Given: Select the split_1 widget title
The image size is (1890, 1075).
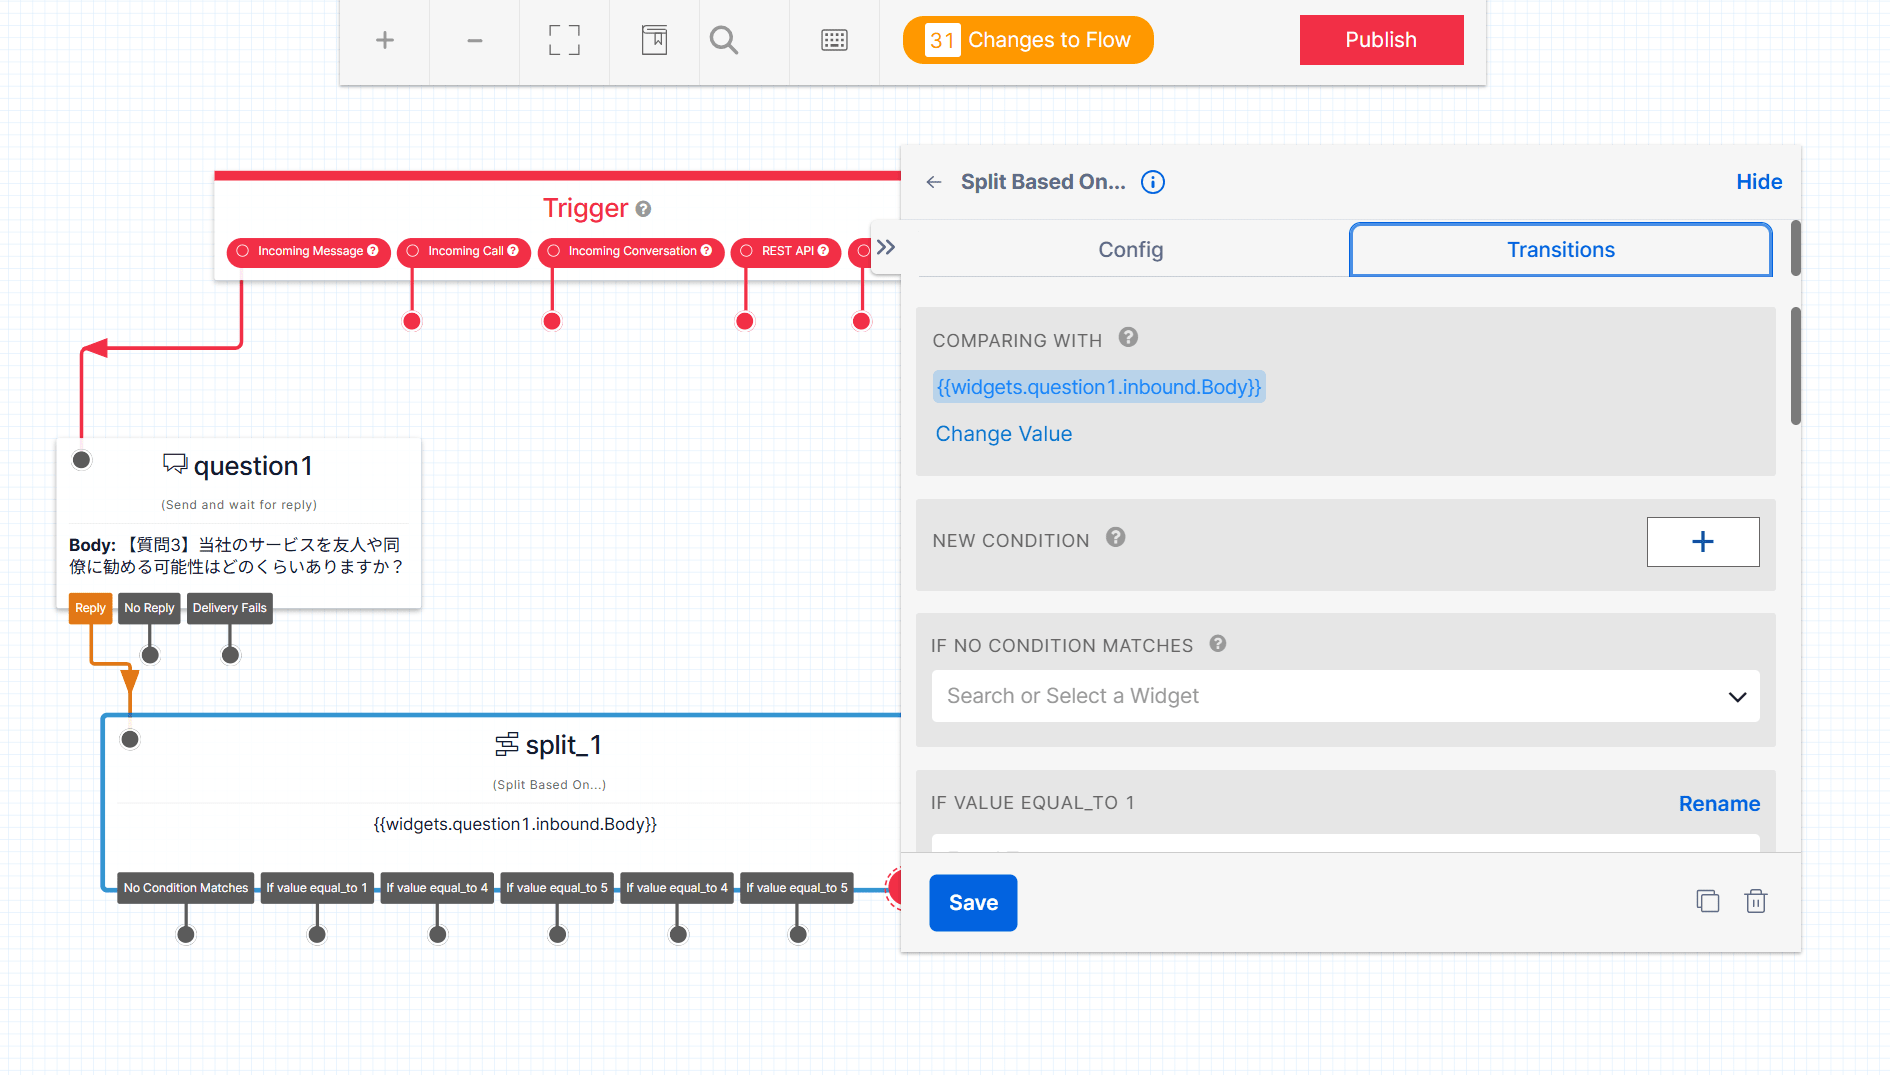Looking at the screenshot, I should 564,745.
